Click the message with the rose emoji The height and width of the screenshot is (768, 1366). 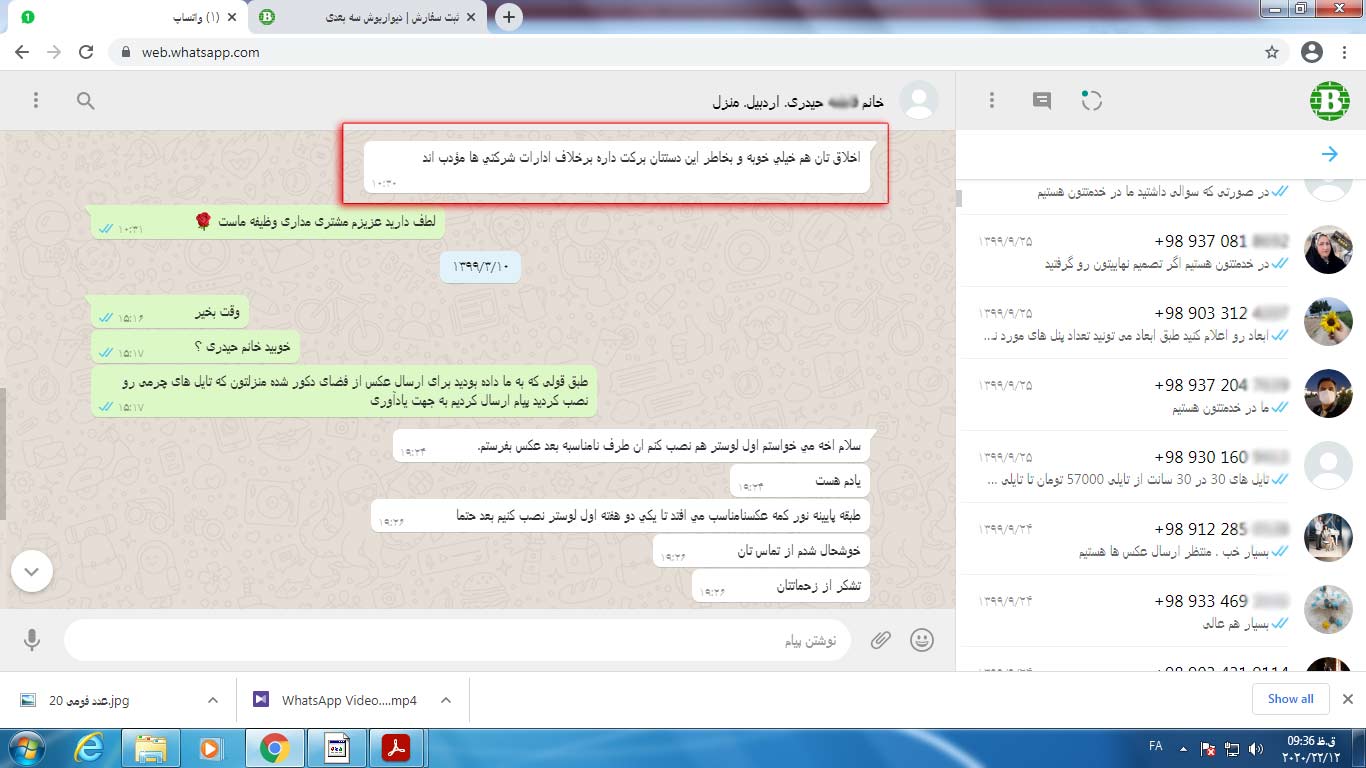[x=267, y=223]
